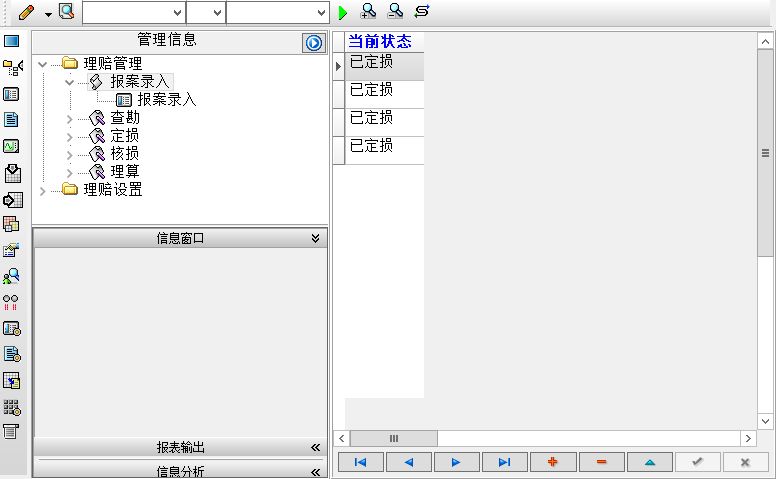This screenshot has width=776, height=479.
Task: Click the blue up-triangle edit record button
Action: (650, 462)
